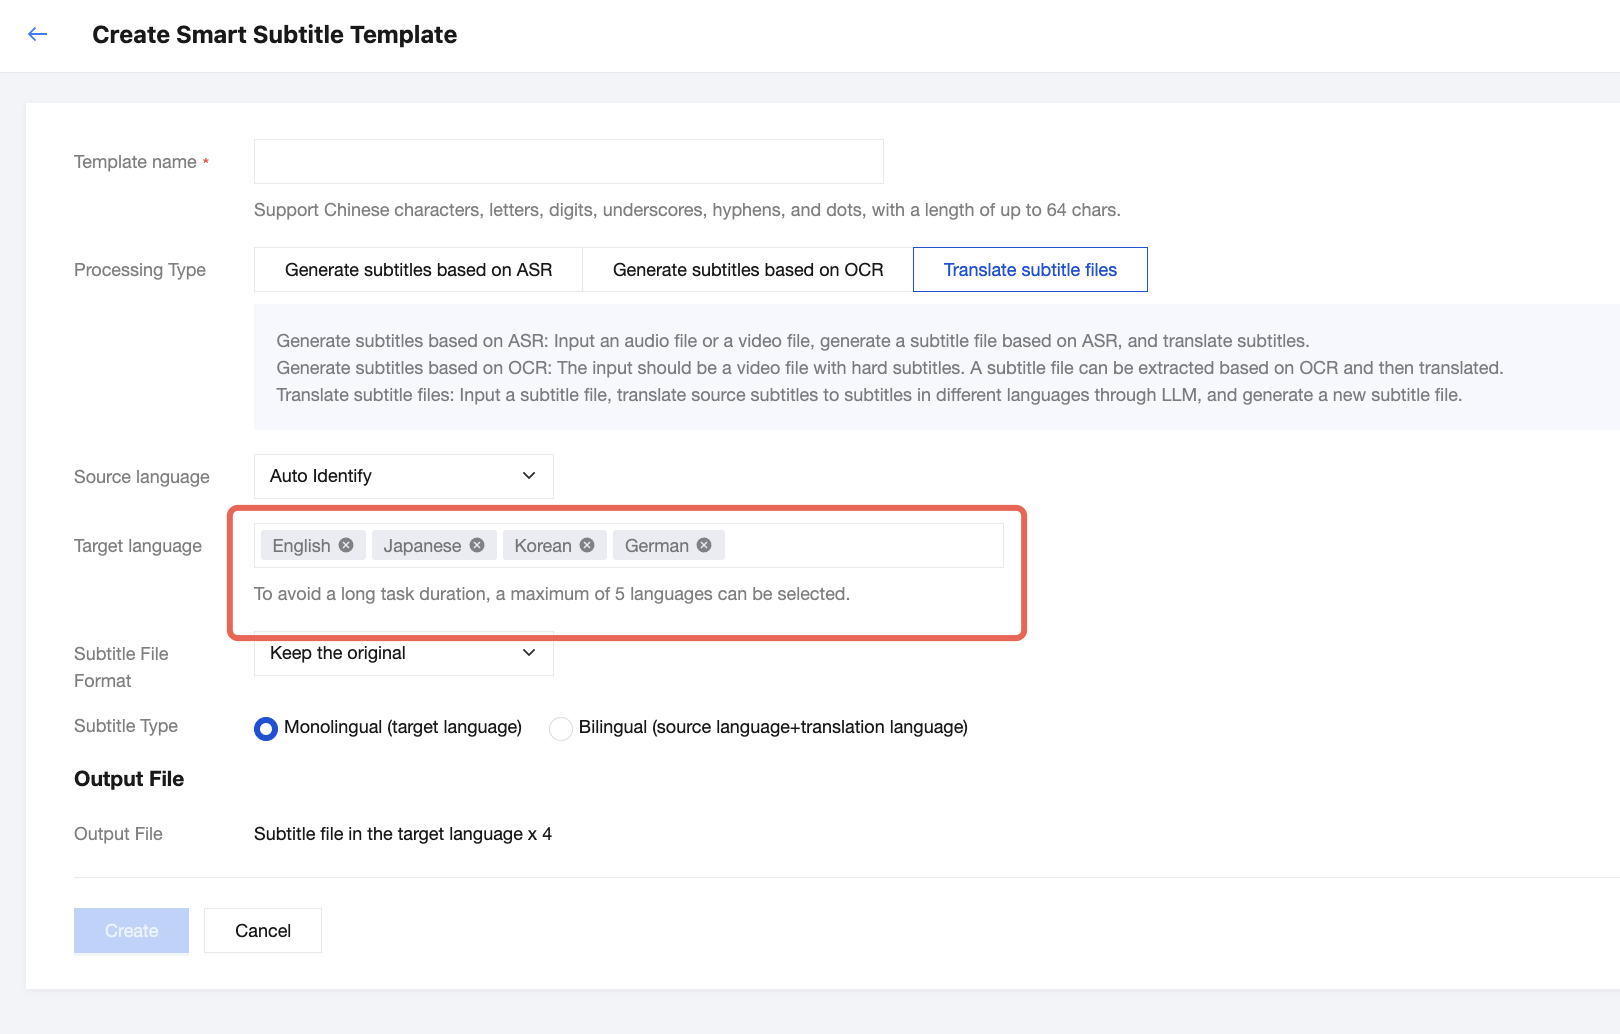Select Monolingual (target language) subtitle type
This screenshot has height=1034, width=1620.
pyautogui.click(x=266, y=728)
